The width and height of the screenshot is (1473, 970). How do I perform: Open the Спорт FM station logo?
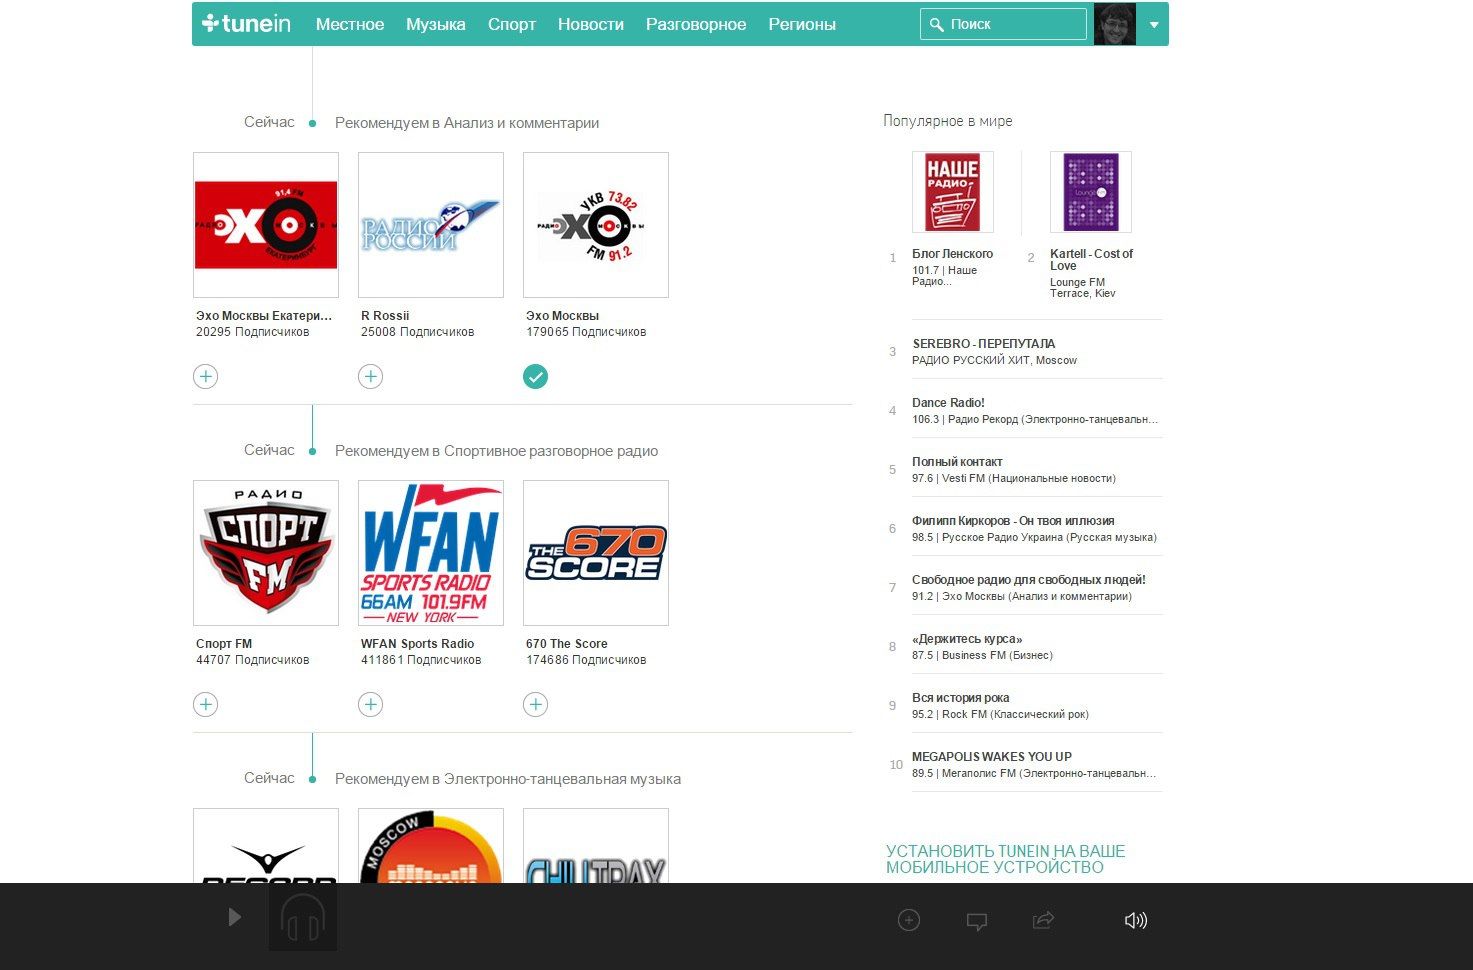pyautogui.click(x=266, y=553)
